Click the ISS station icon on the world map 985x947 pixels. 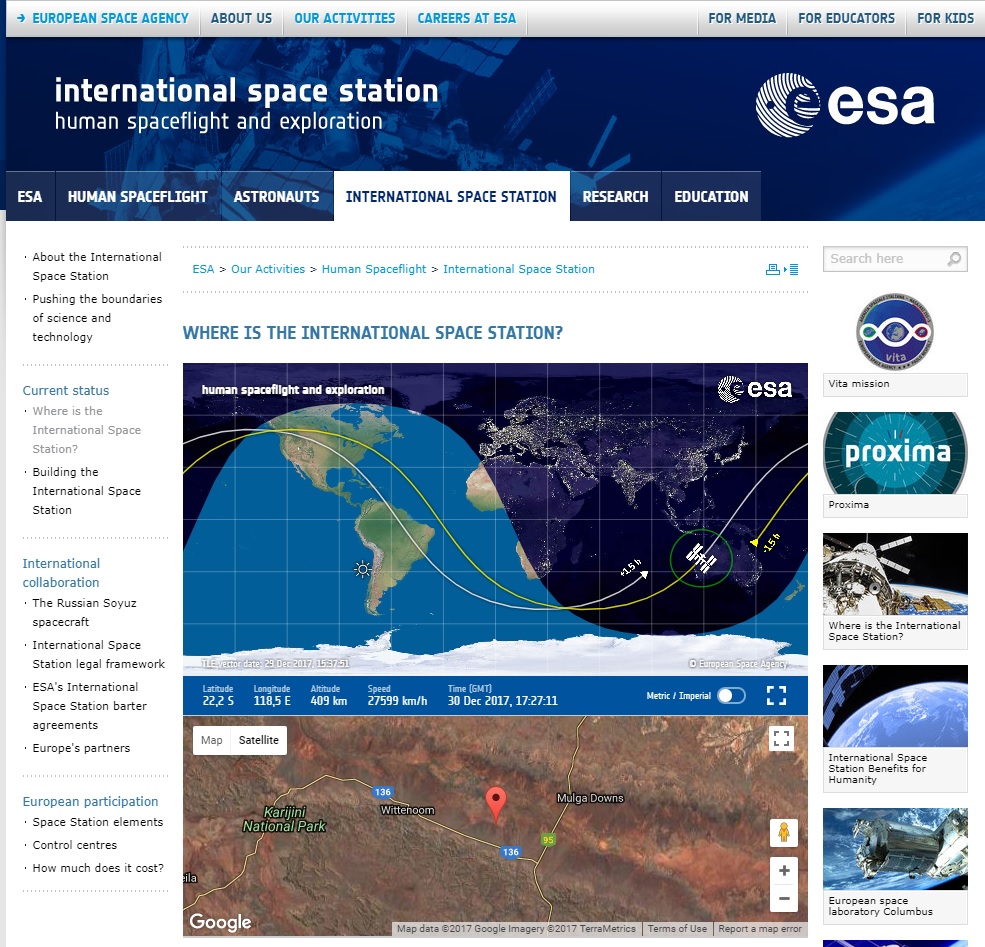701,559
